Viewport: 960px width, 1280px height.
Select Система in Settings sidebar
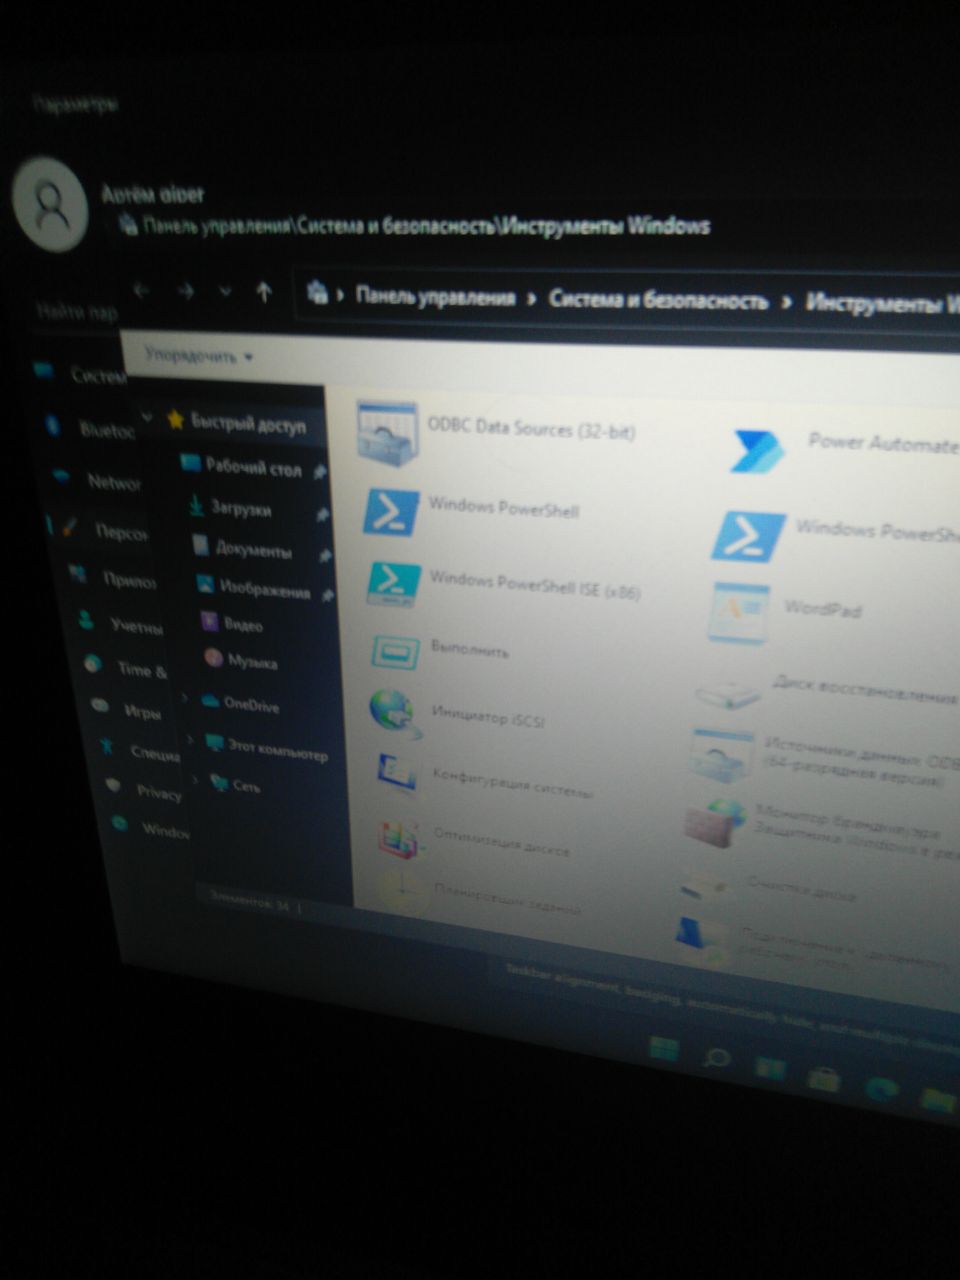click(82, 374)
